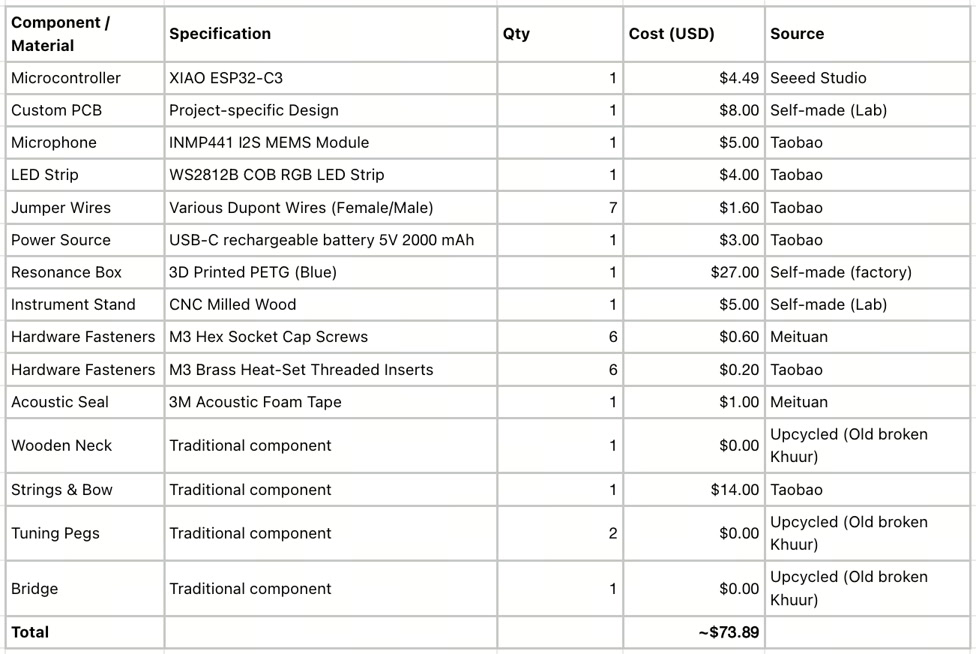The image size is (976, 654).
Task: Select the $27.00 Resonance Box cost cell
Action: pyautogui.click(x=694, y=272)
